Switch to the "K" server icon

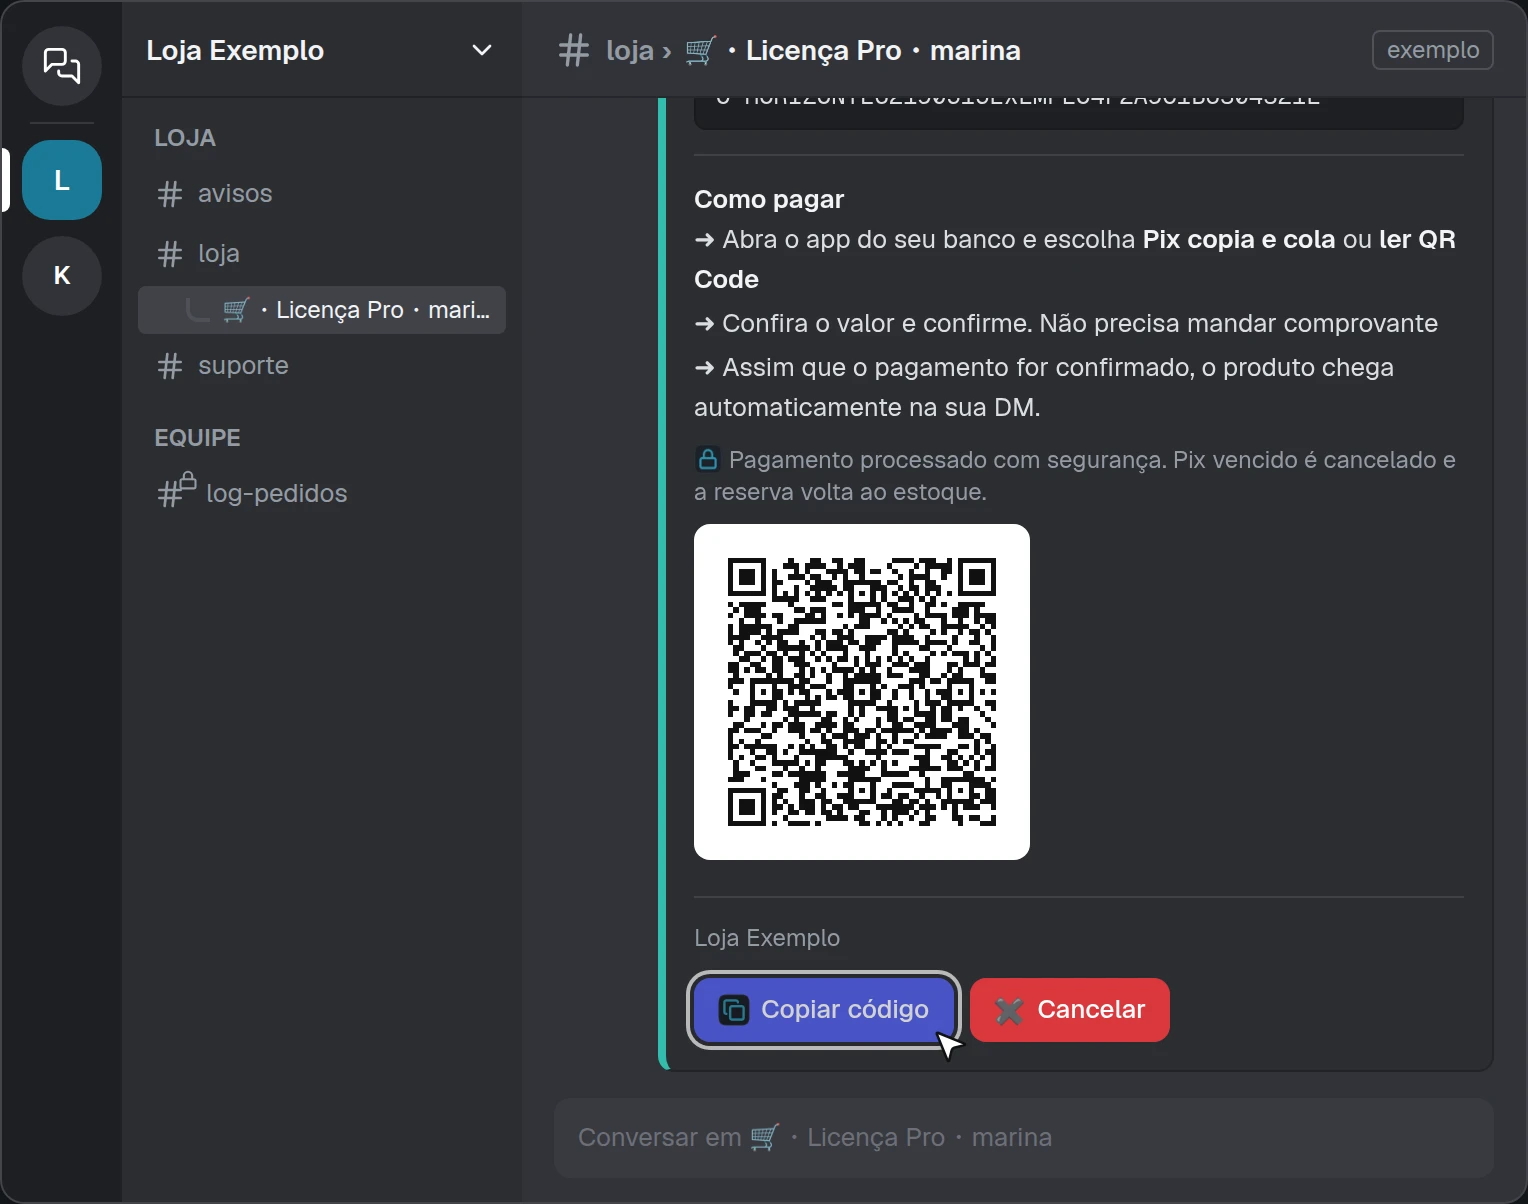point(62,276)
